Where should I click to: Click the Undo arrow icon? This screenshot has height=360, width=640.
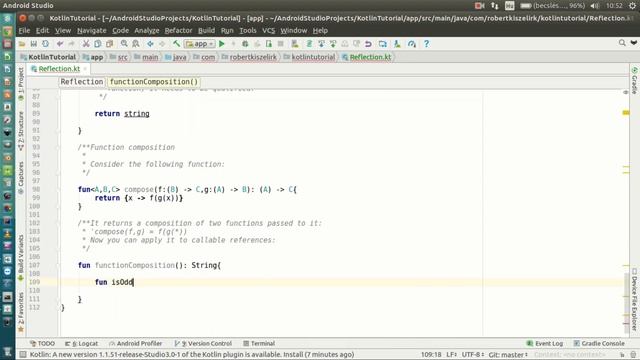[60, 44]
